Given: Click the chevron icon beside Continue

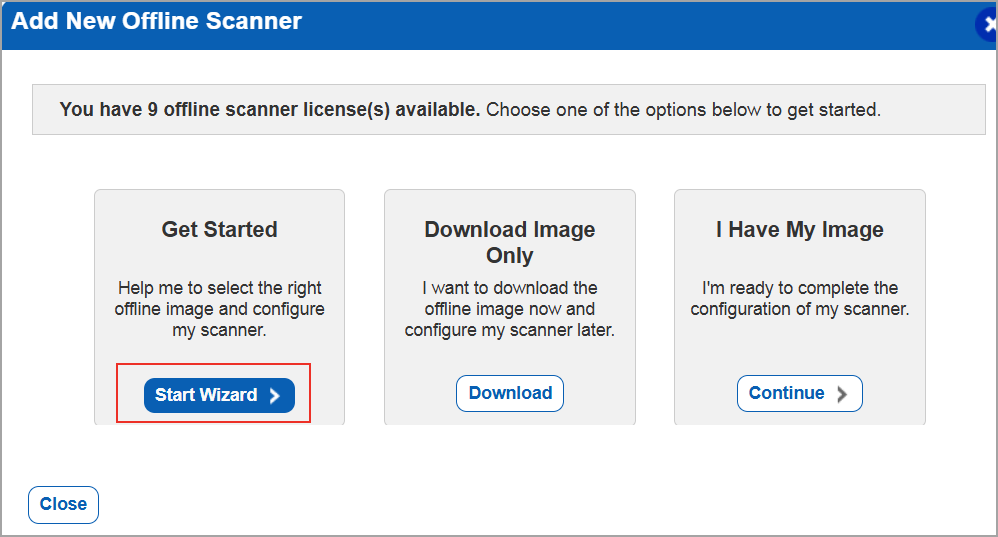Looking at the screenshot, I should [x=842, y=394].
